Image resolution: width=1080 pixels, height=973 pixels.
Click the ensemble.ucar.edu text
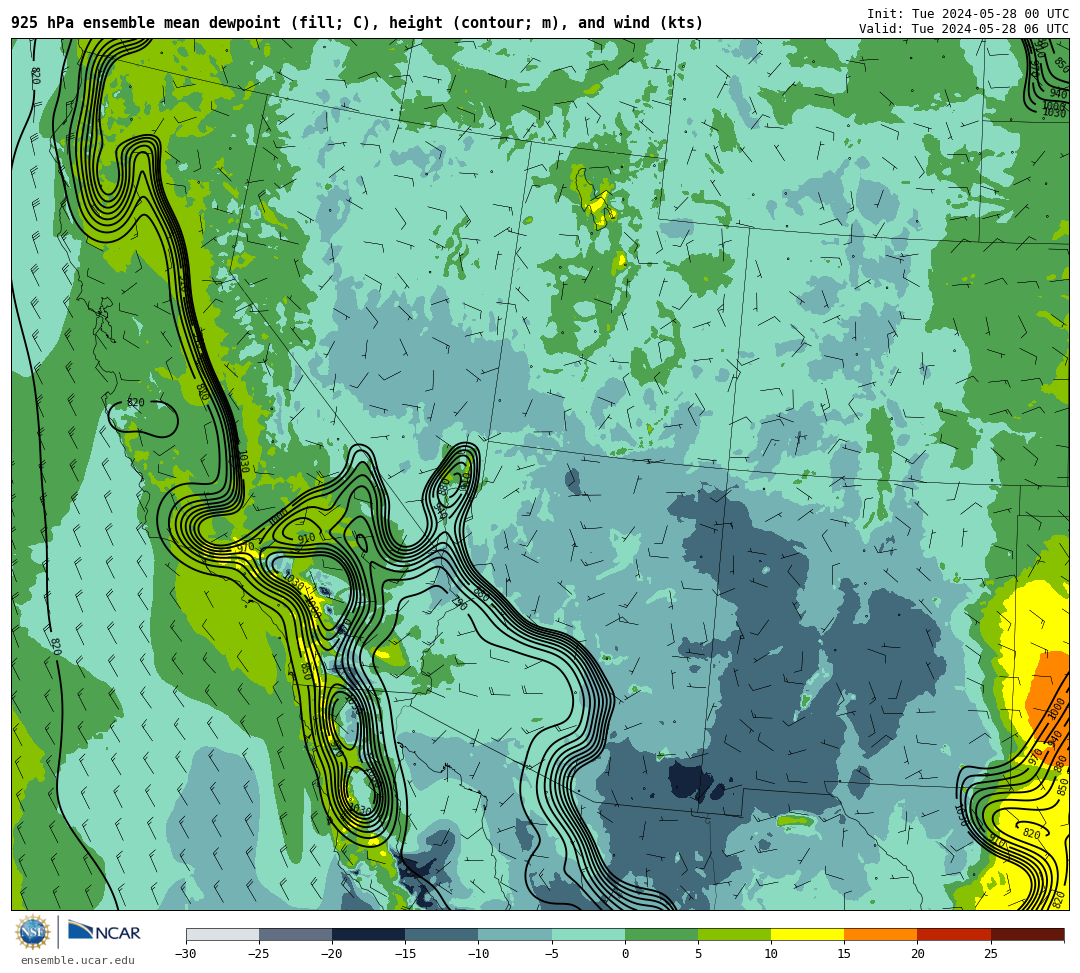pos(78,961)
